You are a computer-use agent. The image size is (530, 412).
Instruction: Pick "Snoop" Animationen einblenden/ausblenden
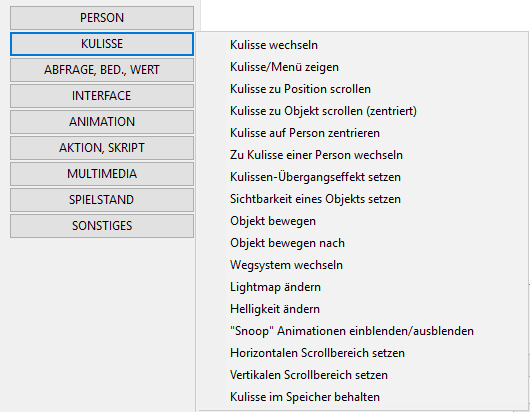362,331
